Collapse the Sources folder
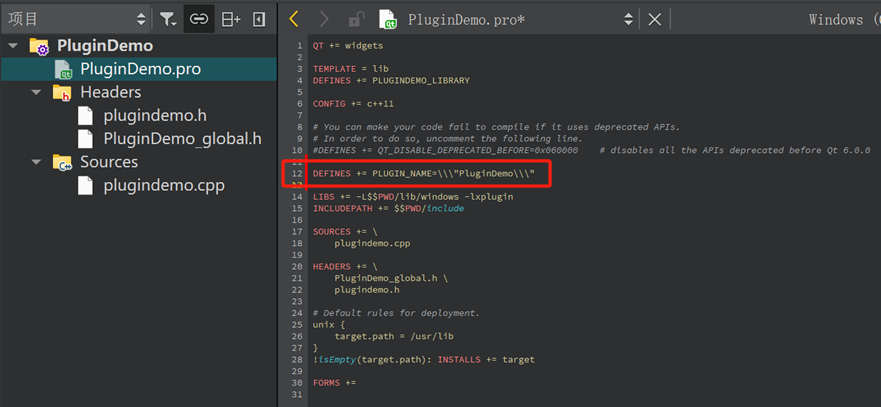Image resolution: width=881 pixels, height=407 pixels. [x=36, y=162]
